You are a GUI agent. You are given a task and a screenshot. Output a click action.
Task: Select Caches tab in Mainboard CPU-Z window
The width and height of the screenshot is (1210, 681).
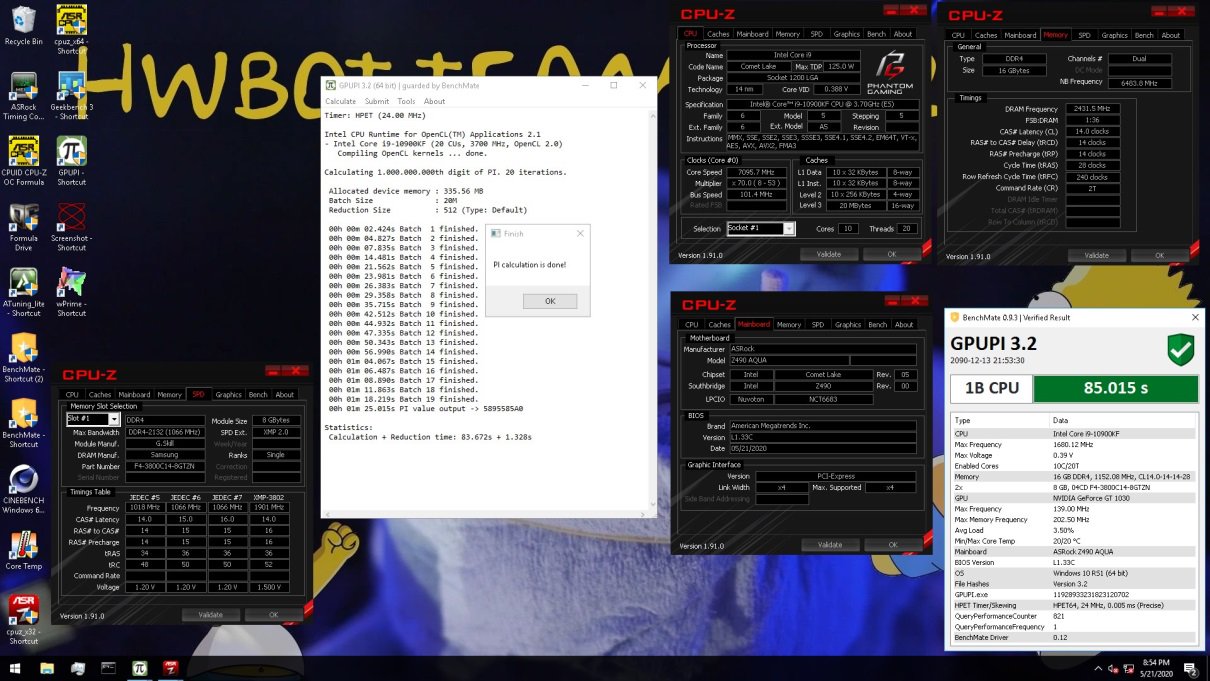[720, 324]
